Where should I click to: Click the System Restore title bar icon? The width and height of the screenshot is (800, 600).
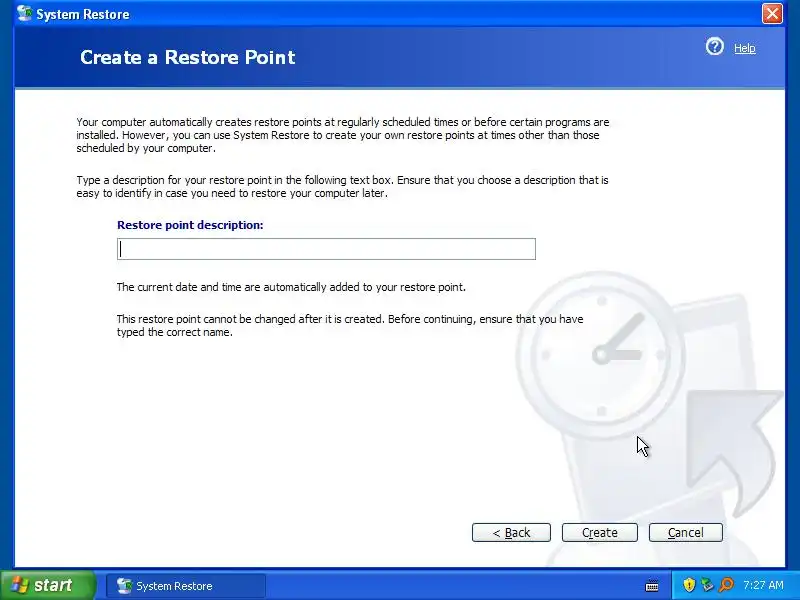coord(24,13)
